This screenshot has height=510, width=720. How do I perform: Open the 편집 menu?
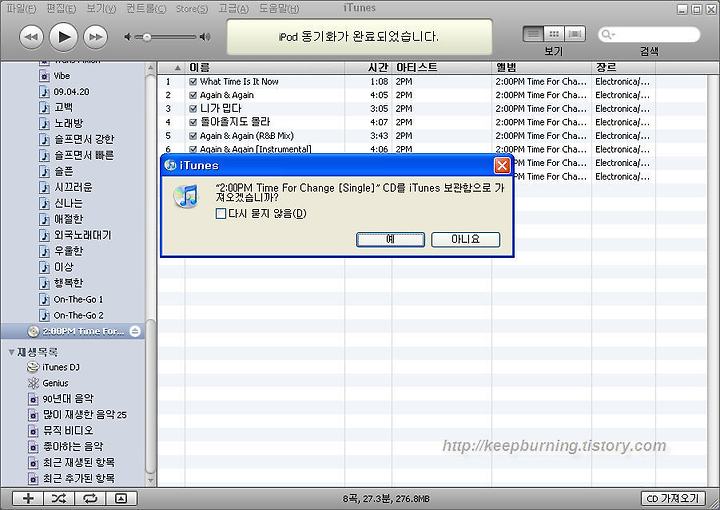(x=61, y=8)
